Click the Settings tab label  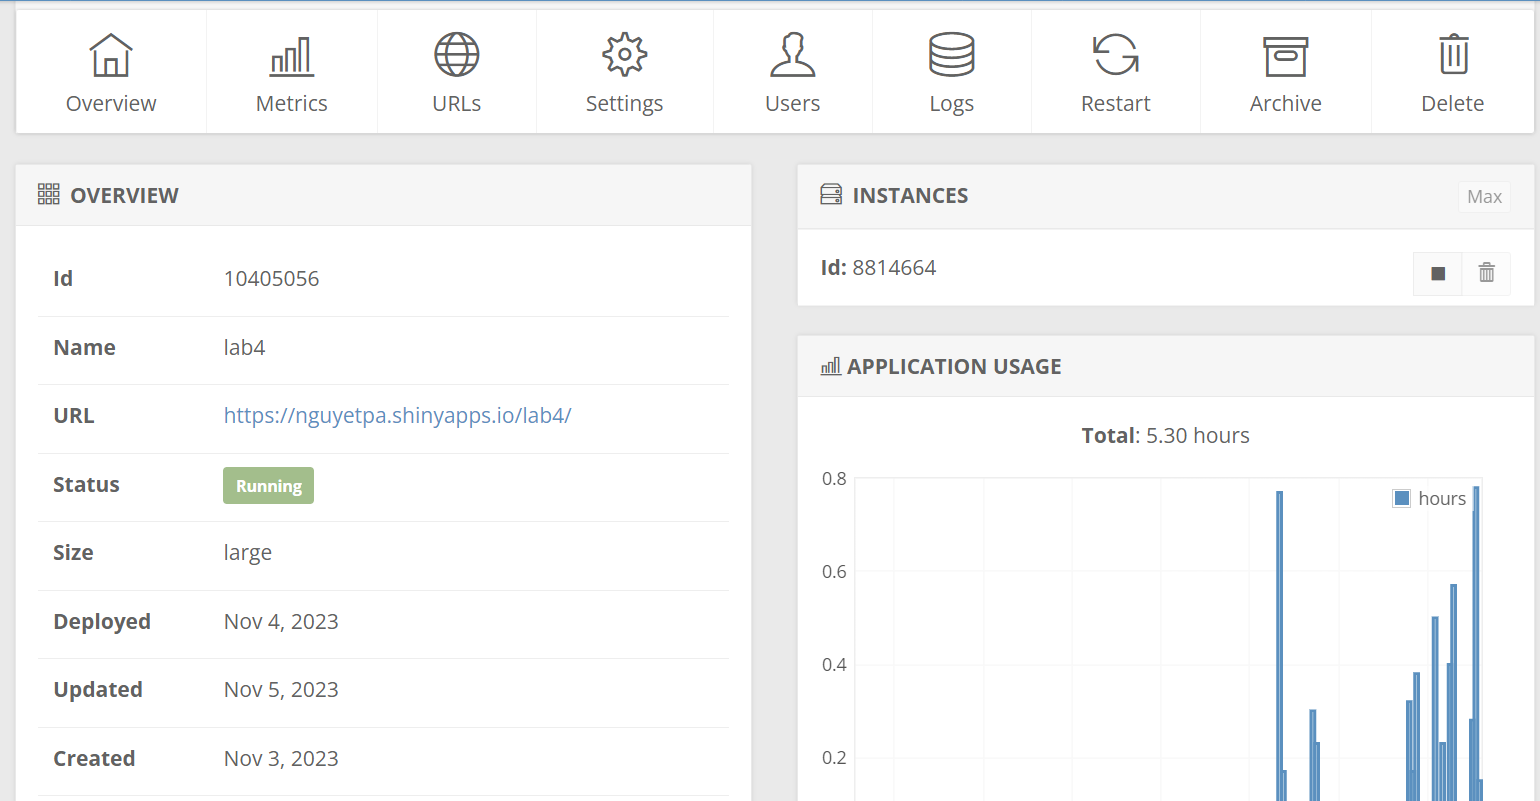[x=625, y=104]
